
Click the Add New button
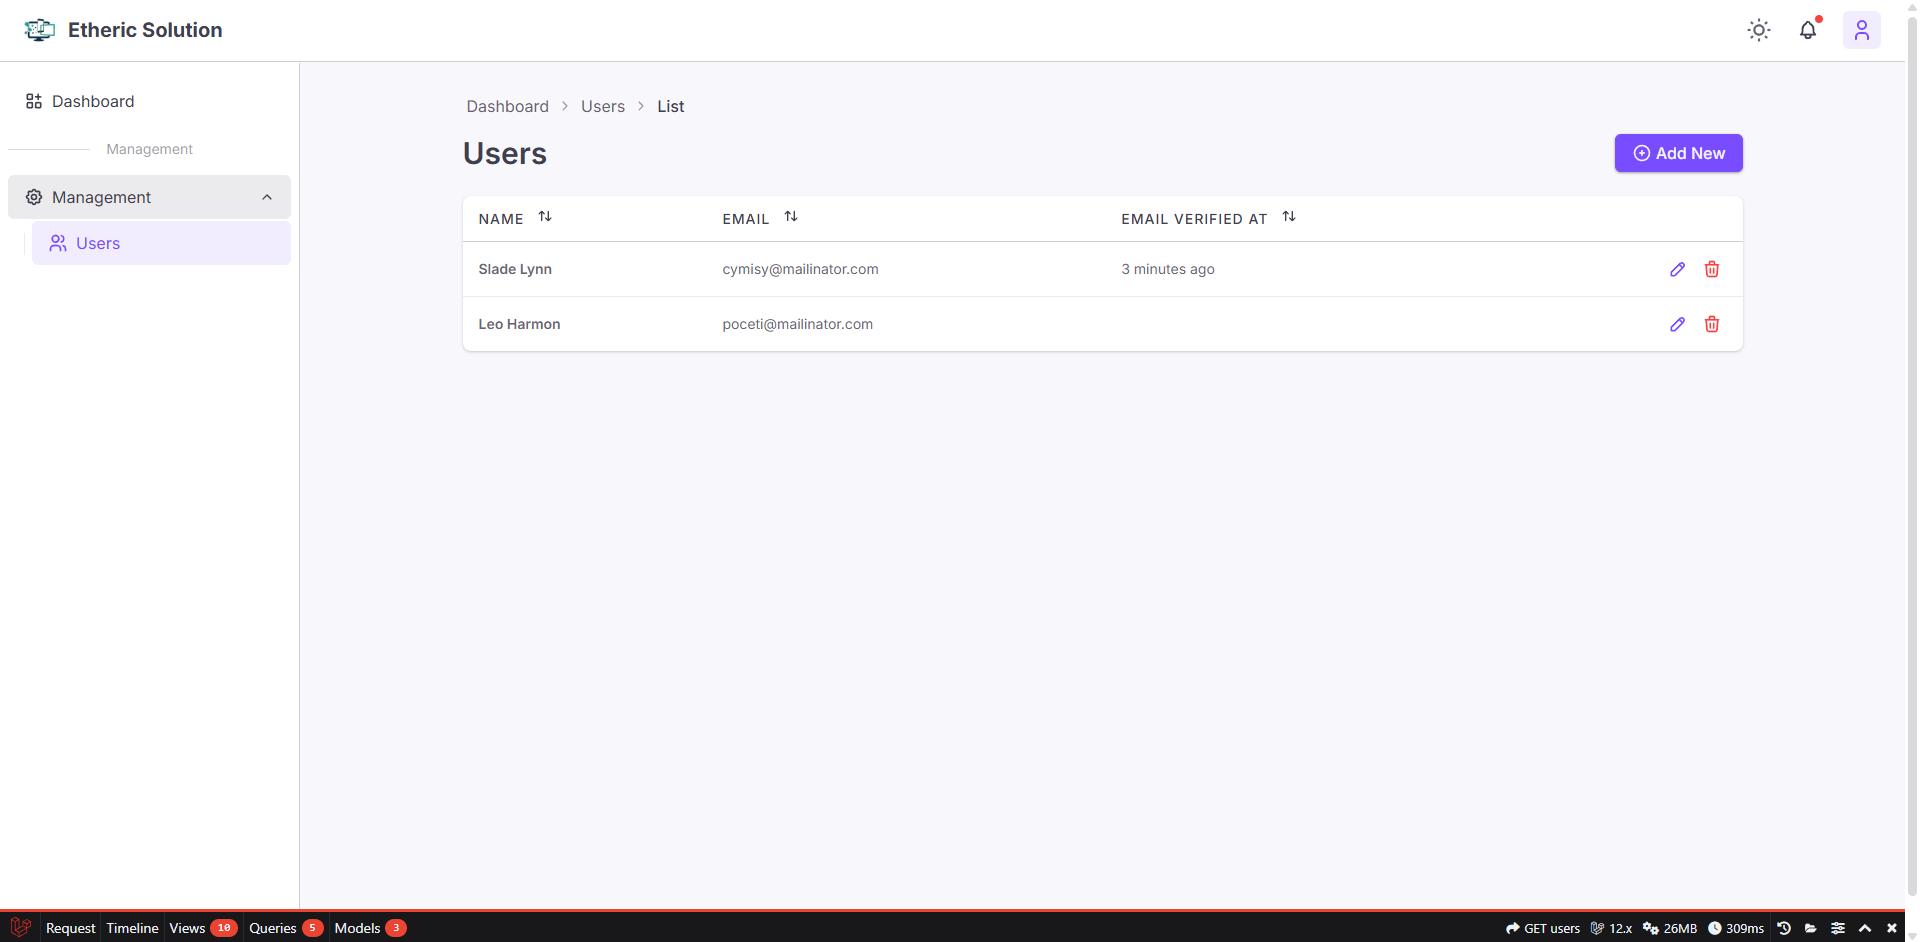[1678, 153]
